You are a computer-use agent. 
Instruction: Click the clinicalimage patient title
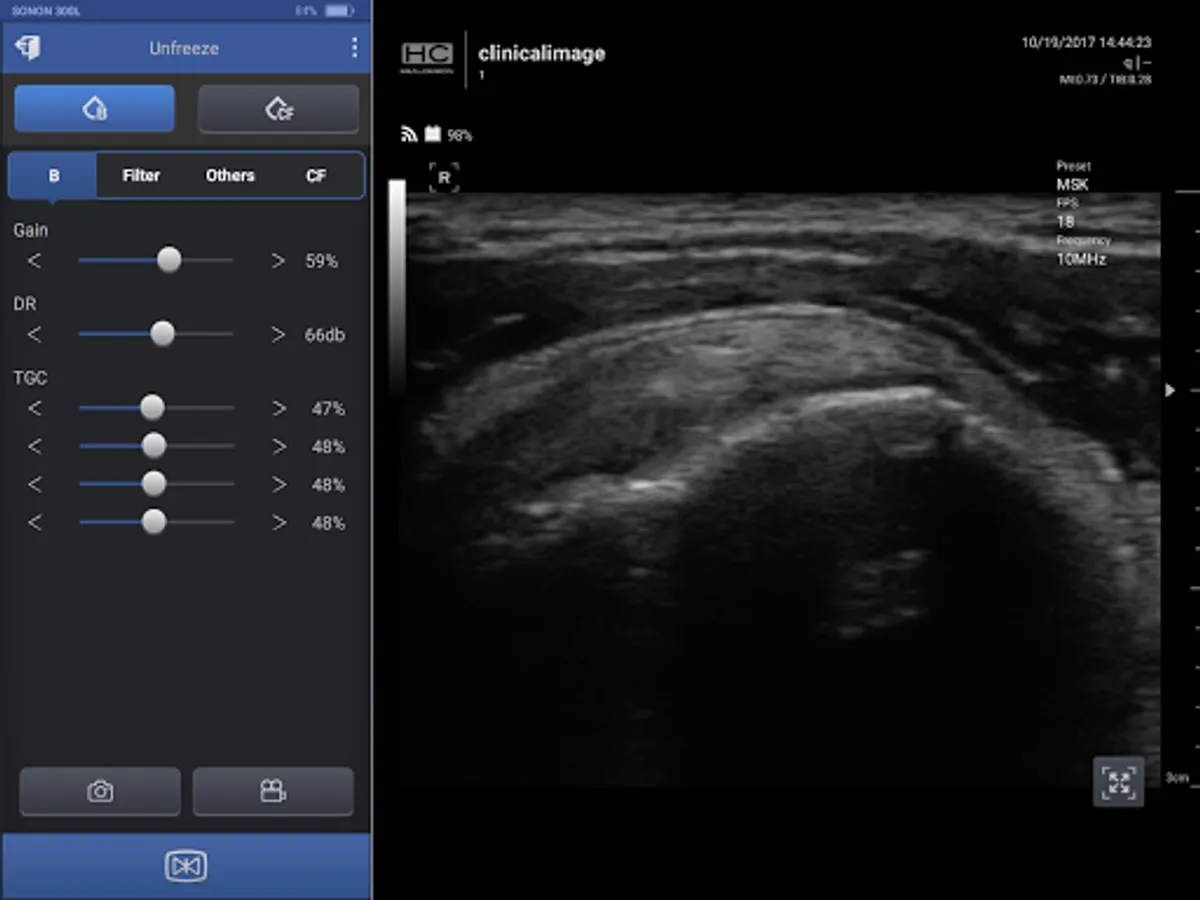click(x=541, y=54)
